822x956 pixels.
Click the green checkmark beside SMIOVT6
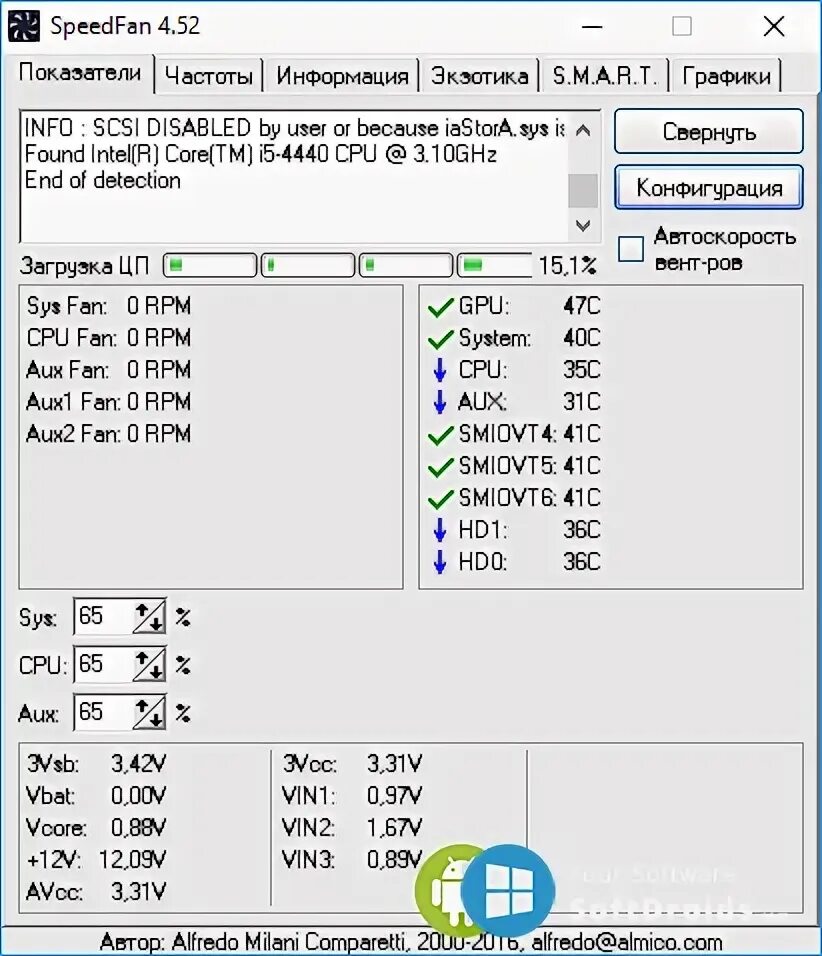440,499
